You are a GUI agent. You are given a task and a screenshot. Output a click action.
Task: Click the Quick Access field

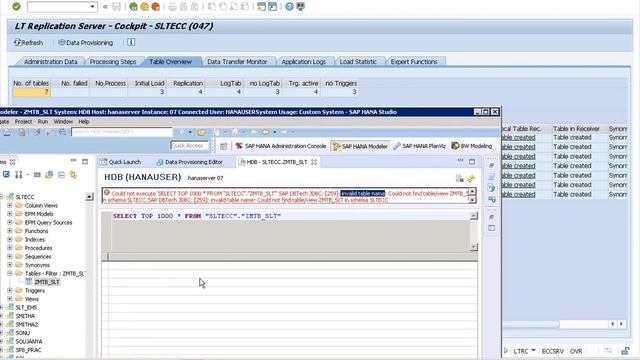pyautogui.click(x=190, y=145)
